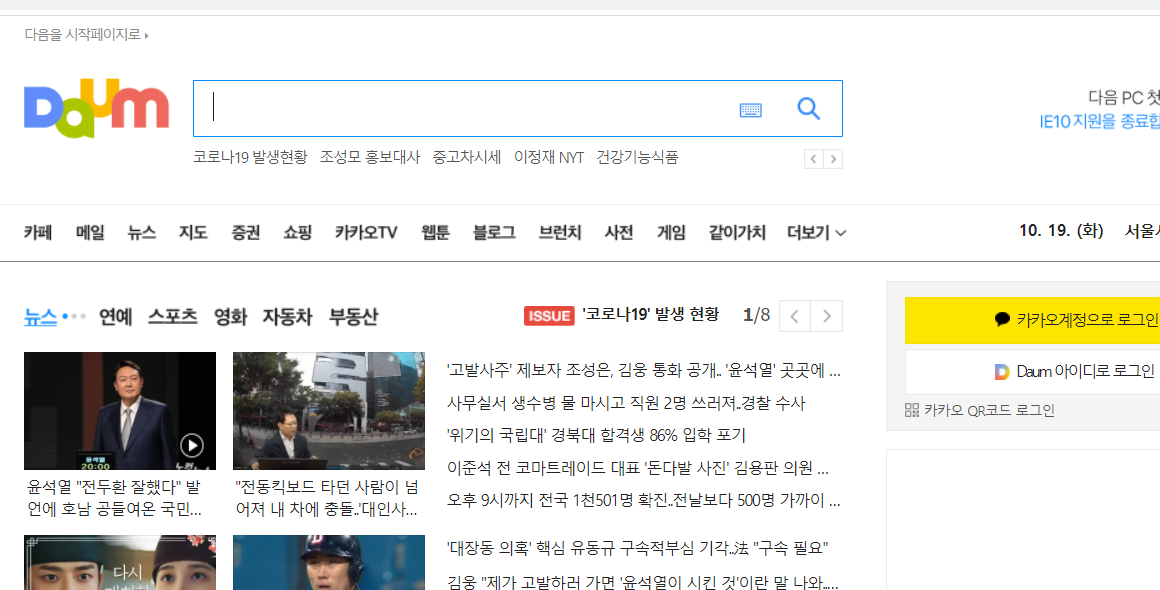
Task: Open the 지도 menu
Action: tap(193, 232)
